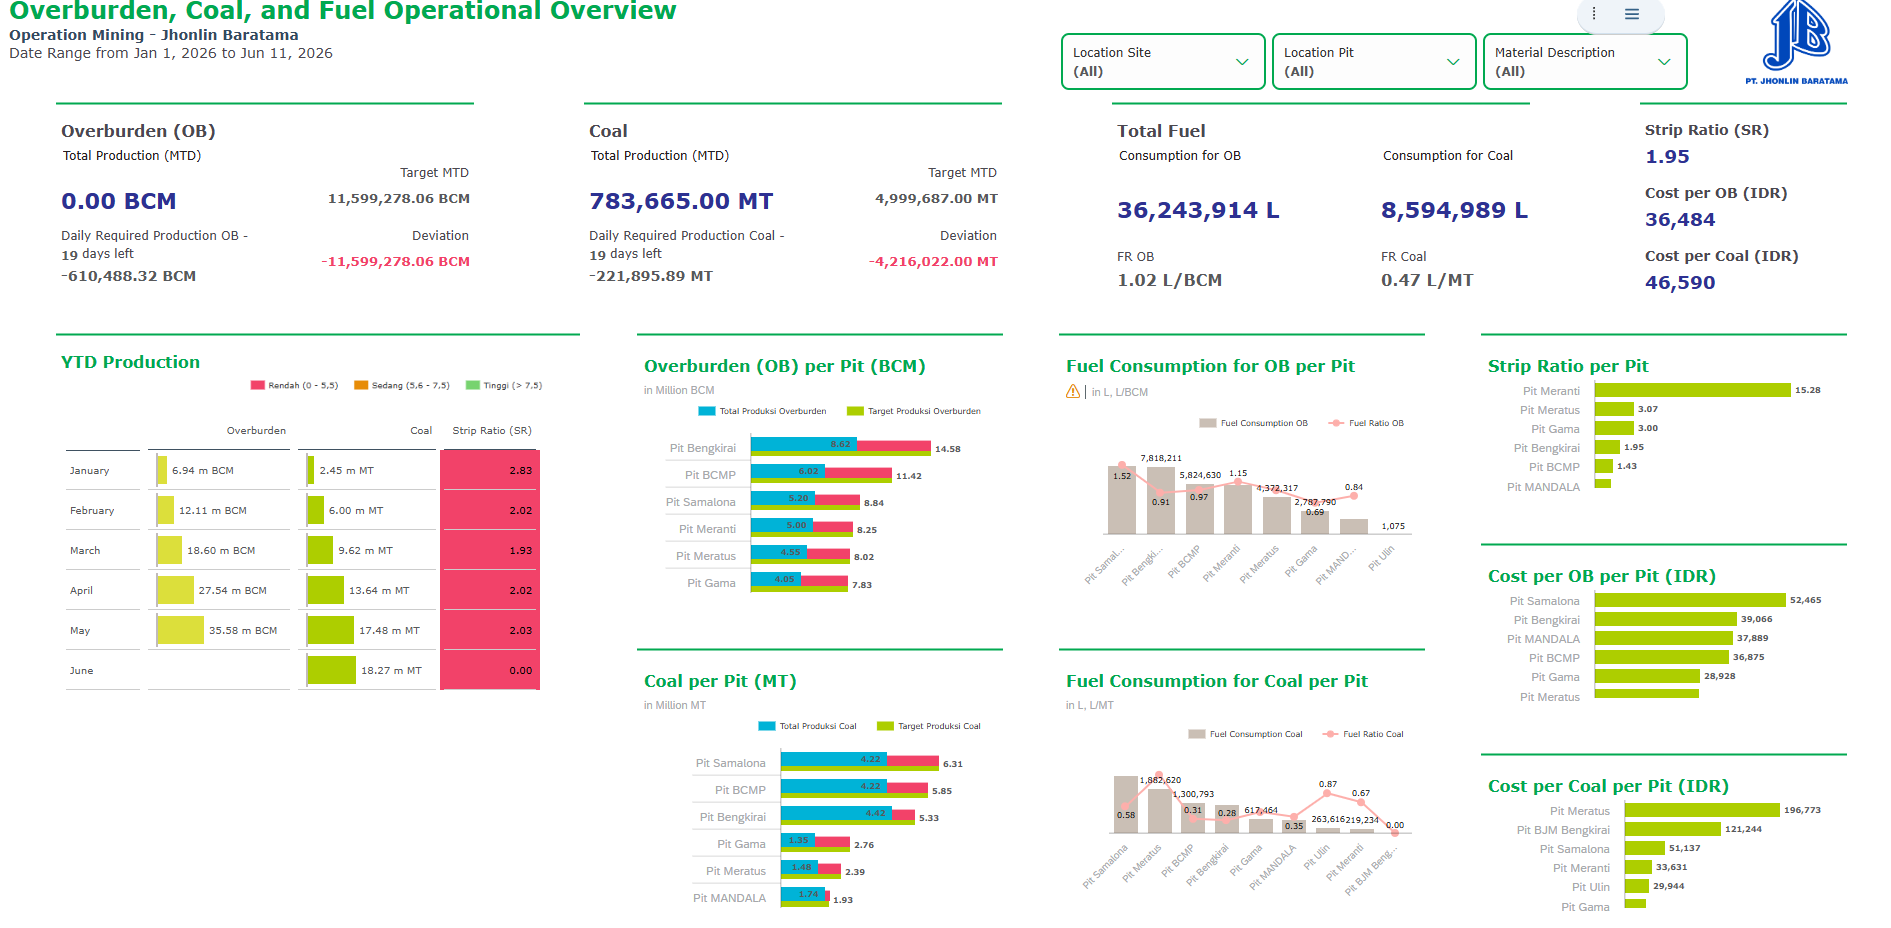Click Pit Samalona coal bar labeled 6.31
The width and height of the screenshot is (1891, 928).
point(860,764)
